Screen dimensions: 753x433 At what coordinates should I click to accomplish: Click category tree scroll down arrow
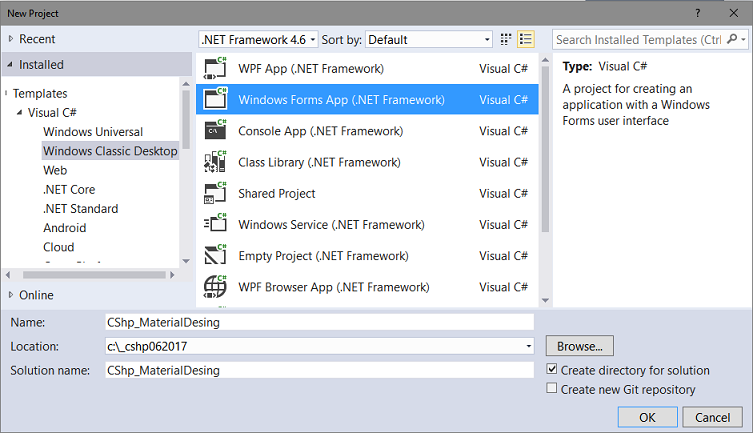pyautogui.click(x=186, y=261)
